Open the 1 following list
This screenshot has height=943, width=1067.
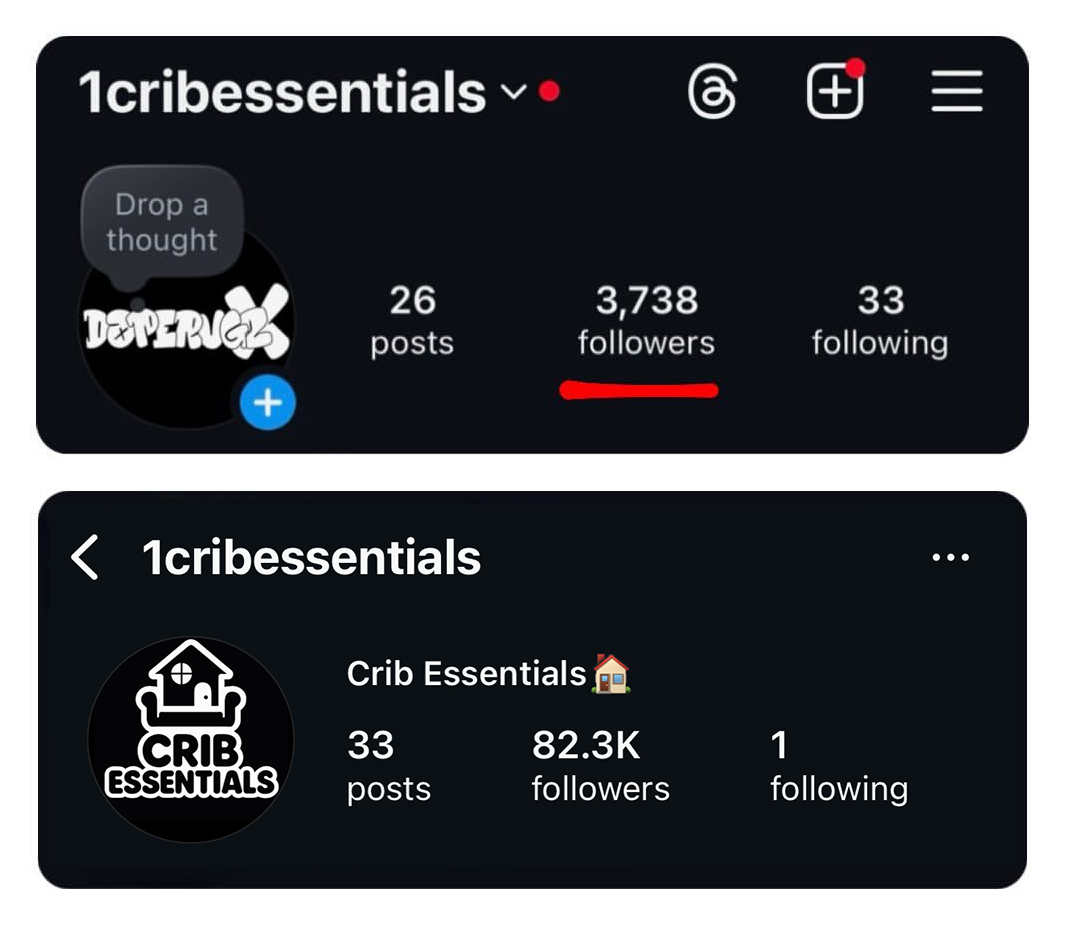pyautogui.click(x=838, y=766)
